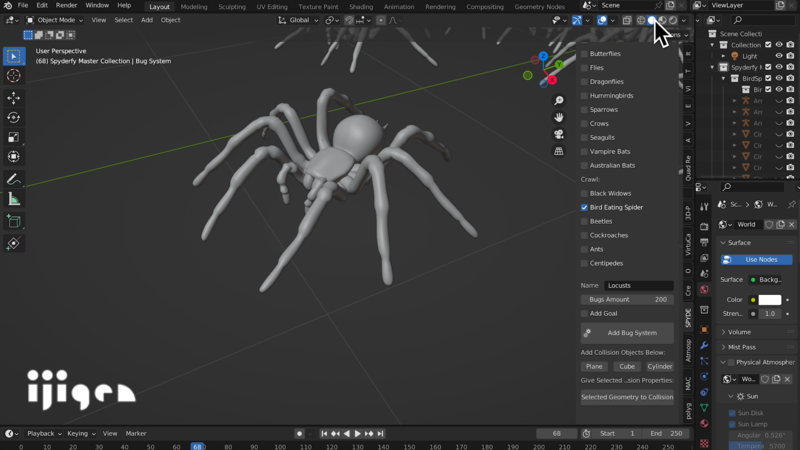Adjust the Bugs Amount slider
The width and height of the screenshot is (800, 450).
[x=627, y=299]
